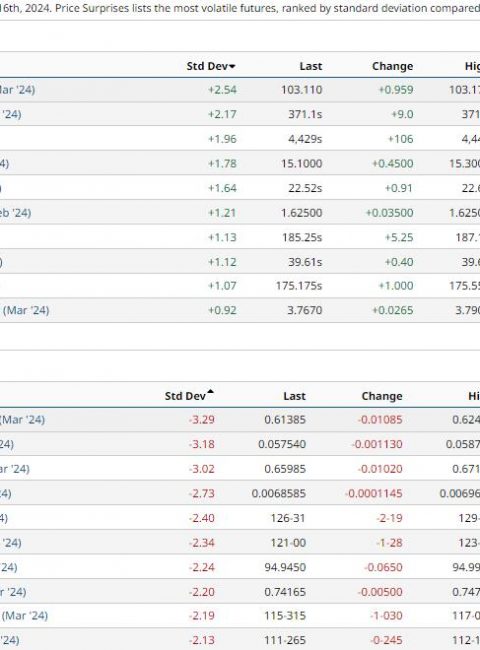Open the contract link with +2.54 Std Dev

tap(17, 90)
